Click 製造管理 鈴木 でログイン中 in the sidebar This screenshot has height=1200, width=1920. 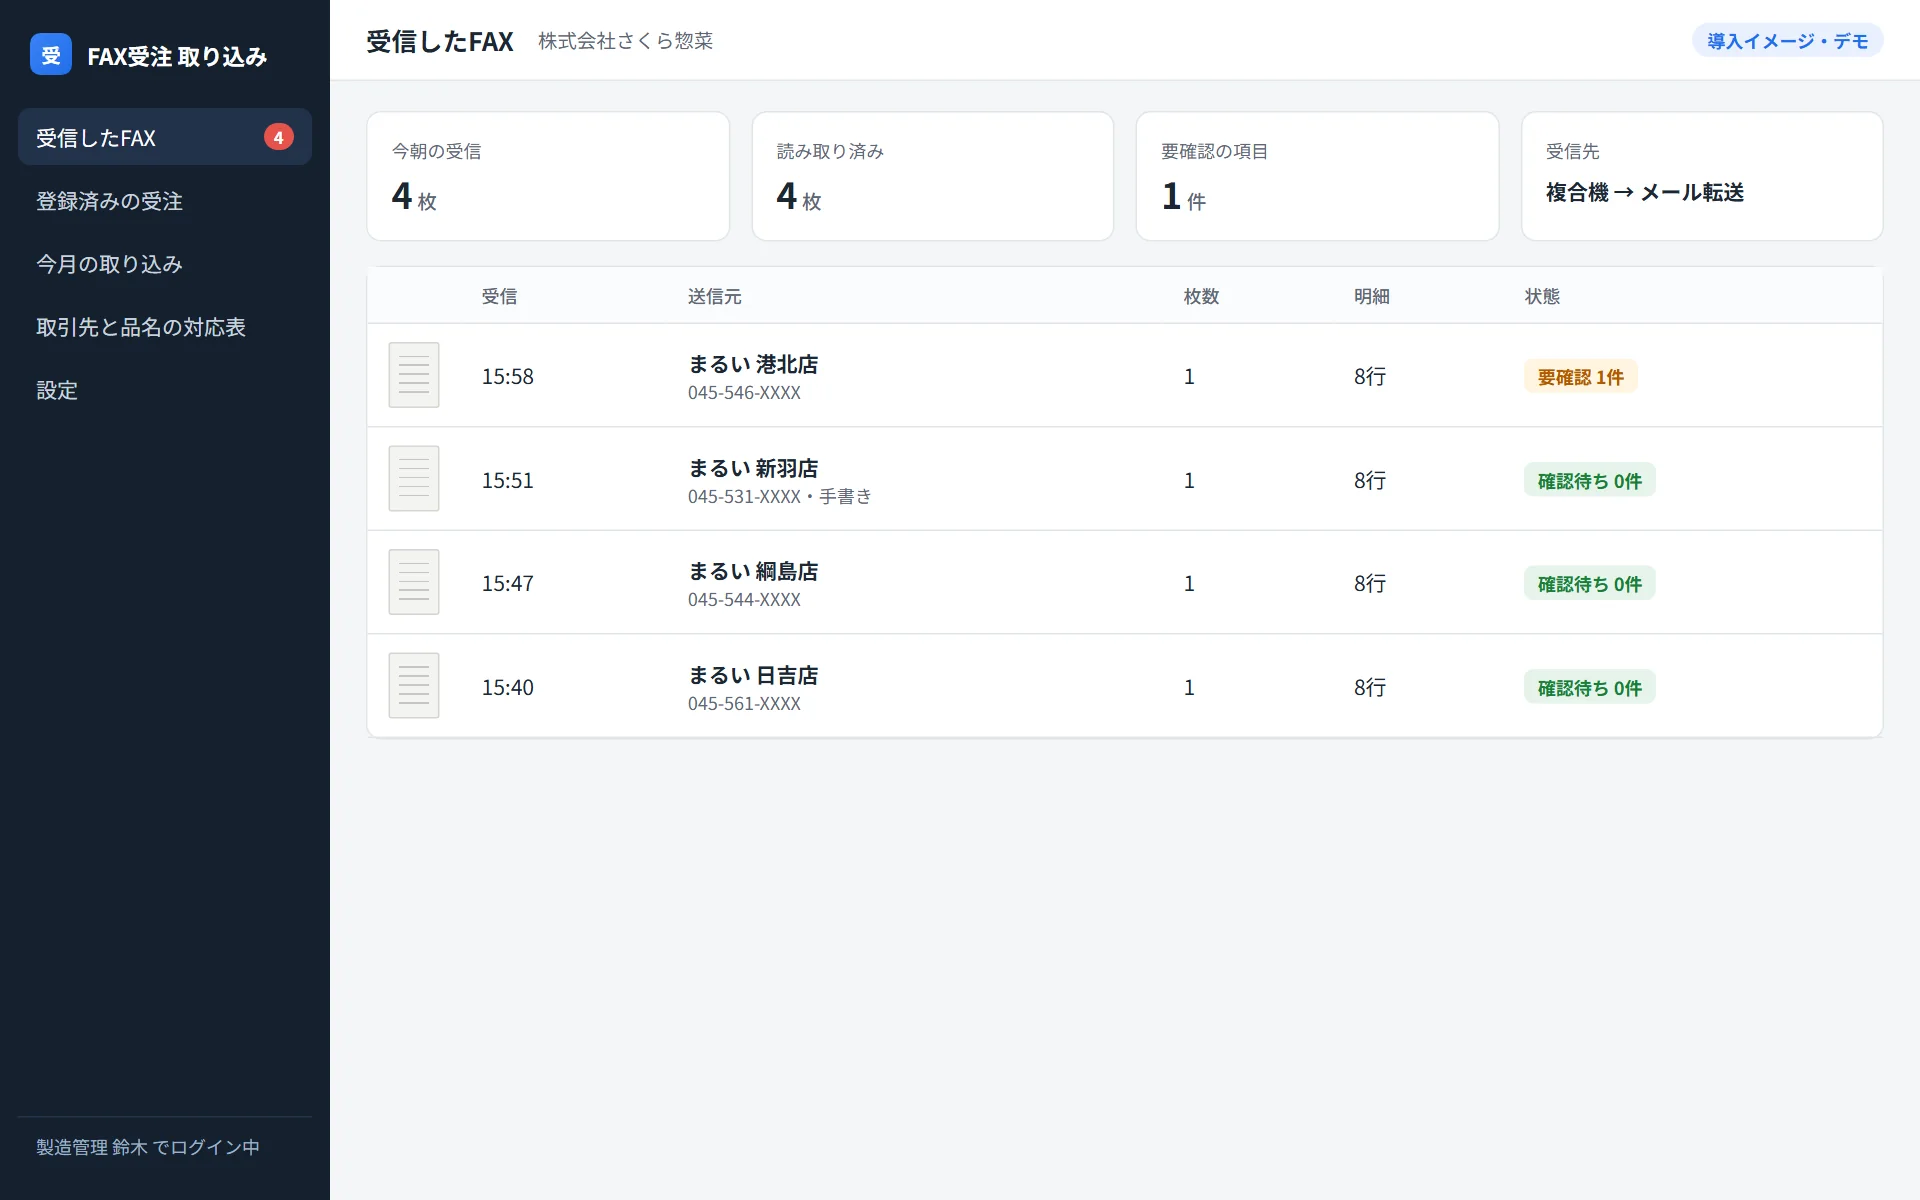point(148,1147)
